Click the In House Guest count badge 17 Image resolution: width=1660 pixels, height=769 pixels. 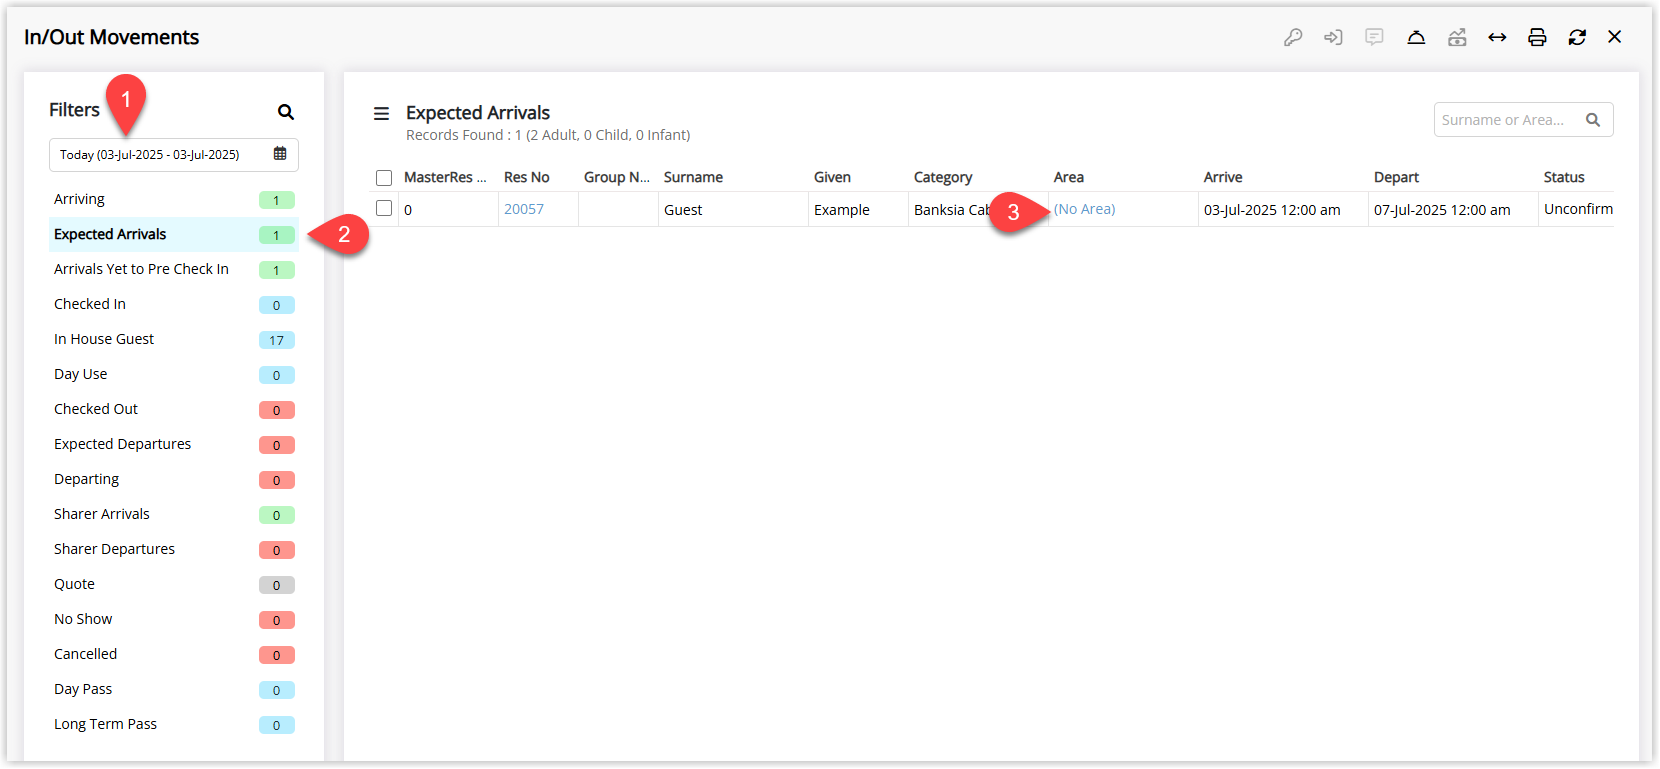[x=277, y=340]
